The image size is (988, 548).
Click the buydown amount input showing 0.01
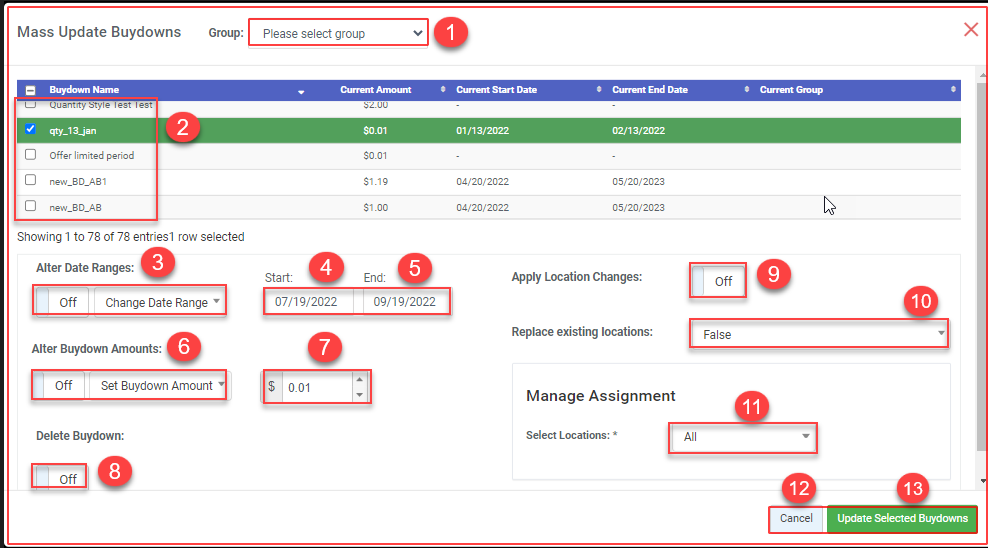(x=316, y=387)
